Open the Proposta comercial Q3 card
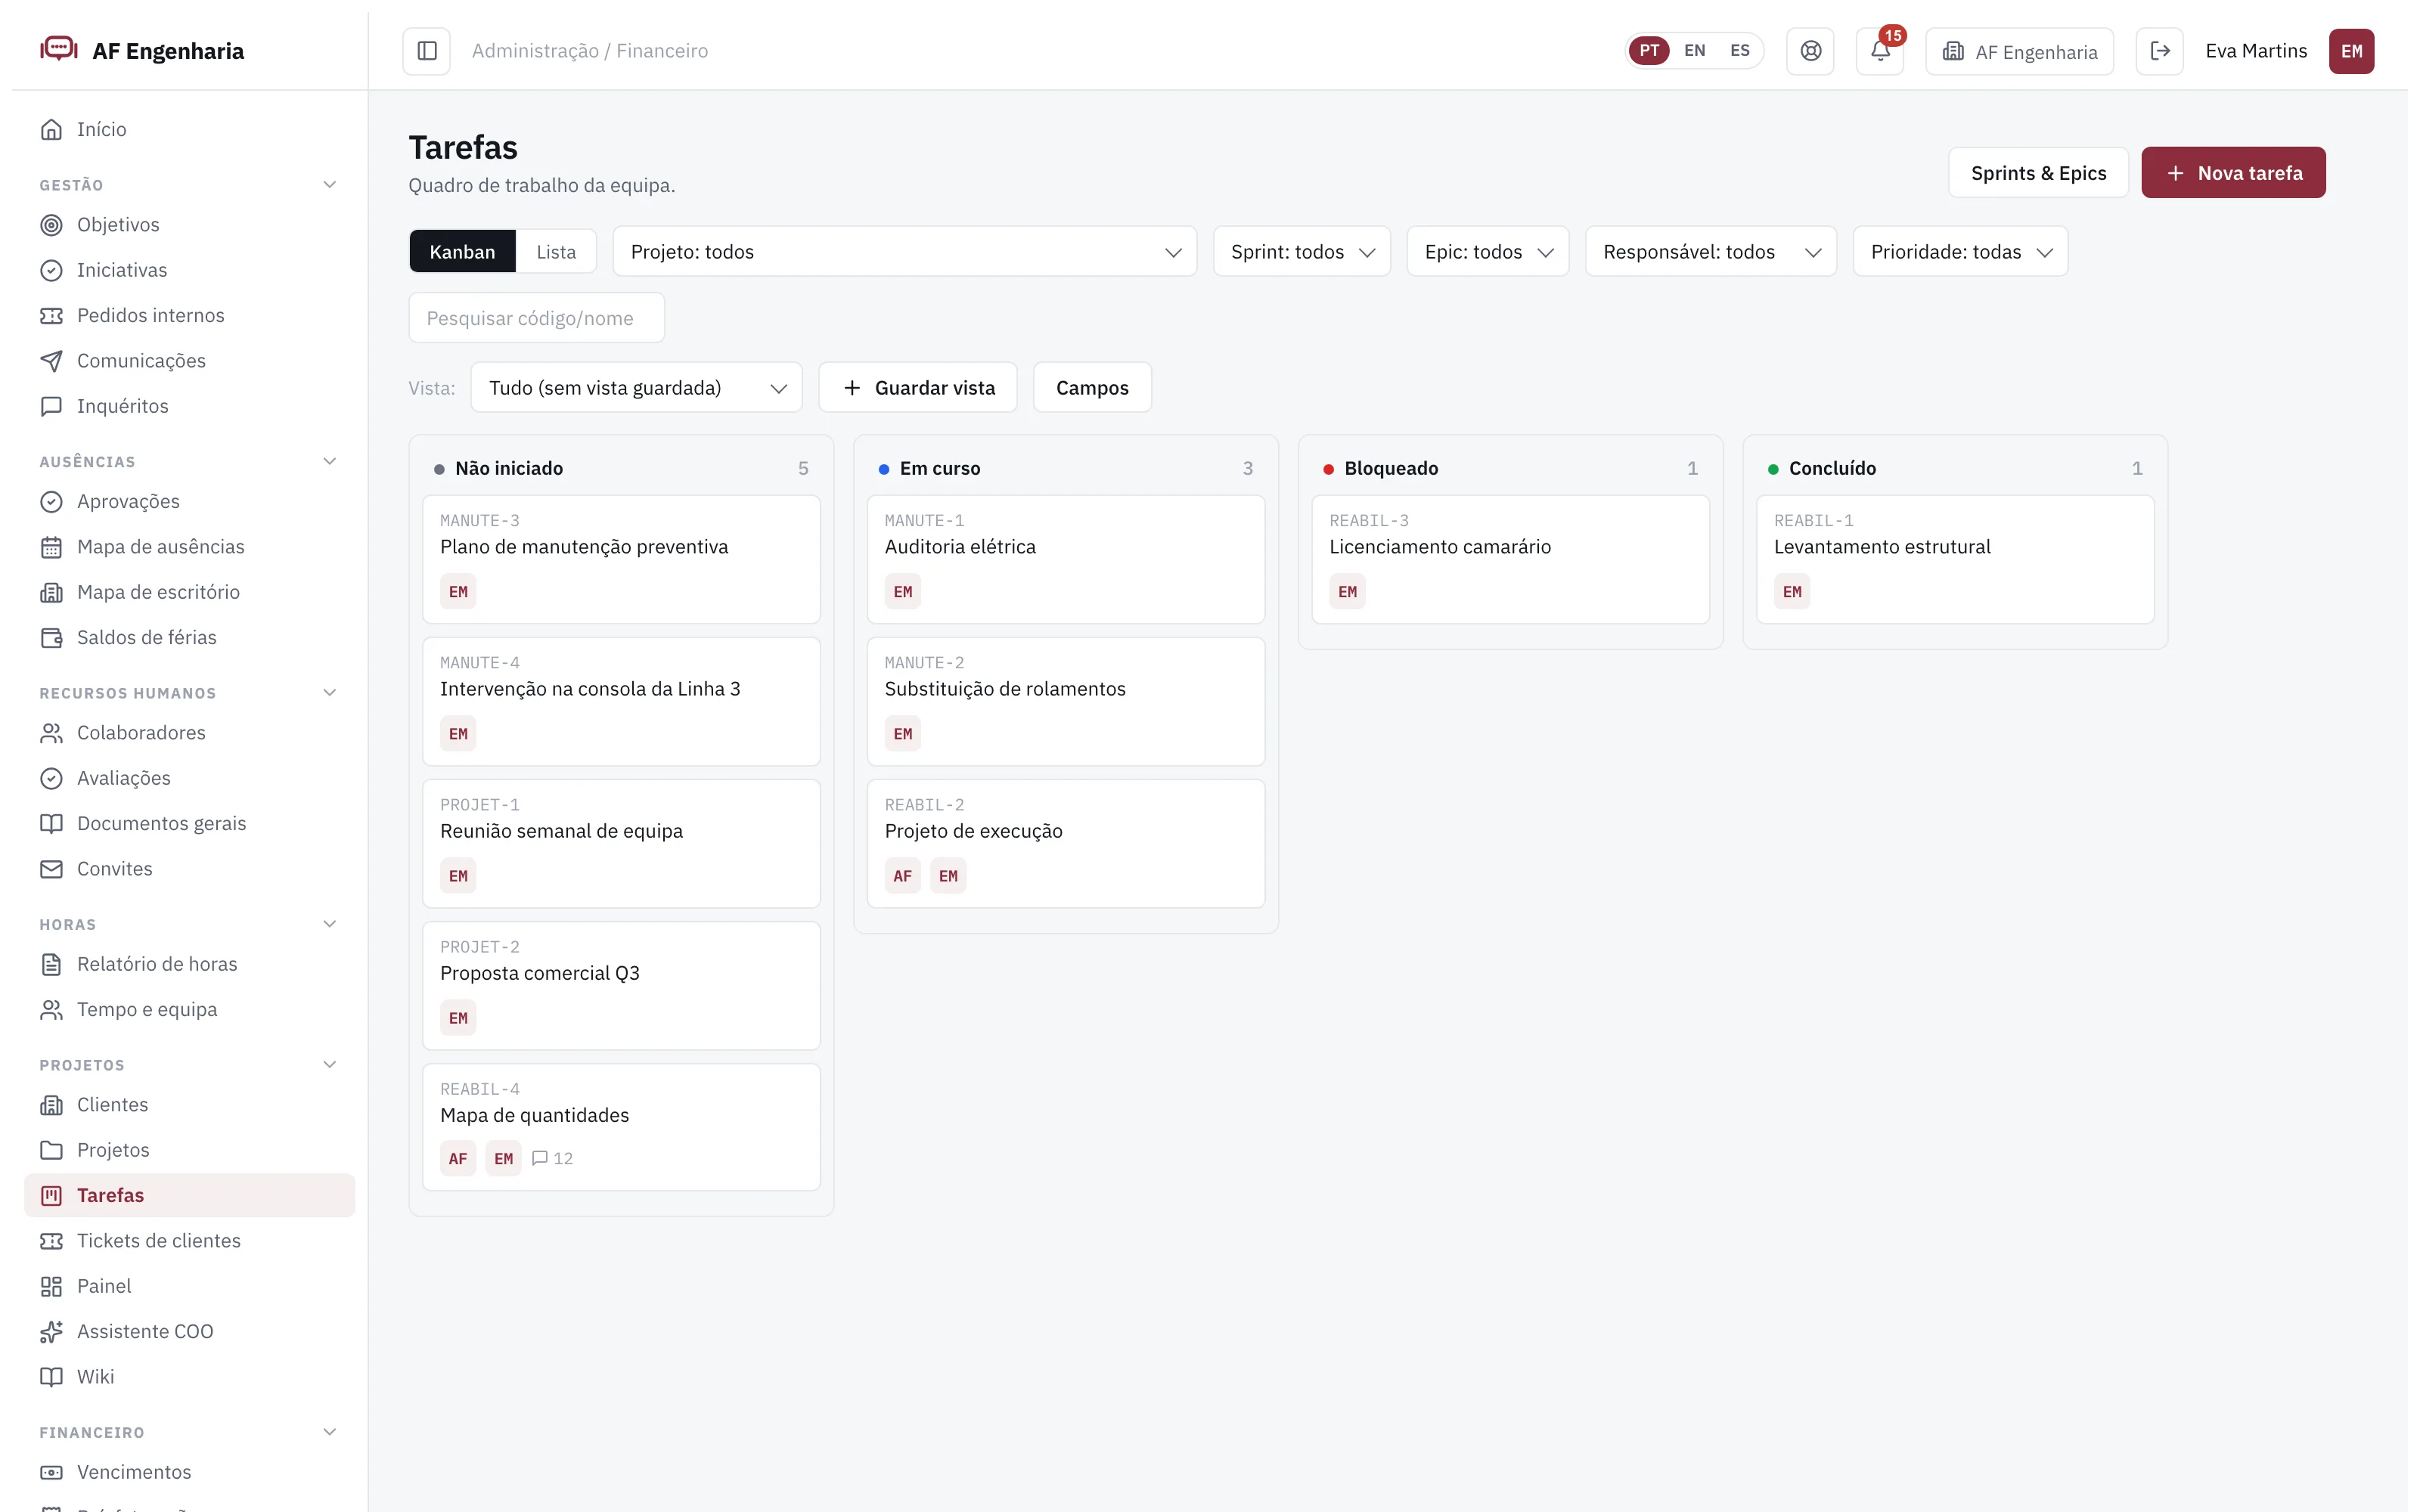This screenshot has height=1512, width=2420. click(x=621, y=986)
